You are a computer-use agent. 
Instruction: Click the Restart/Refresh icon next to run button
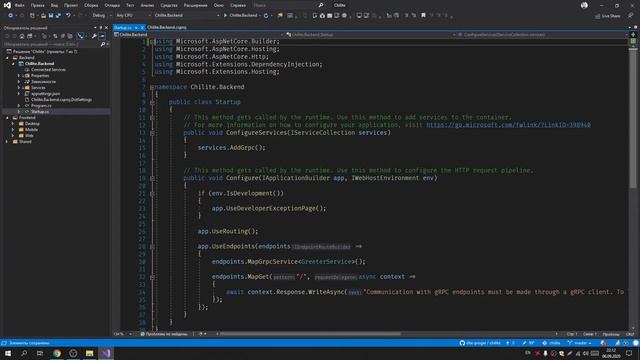pyautogui.click(x=266, y=16)
